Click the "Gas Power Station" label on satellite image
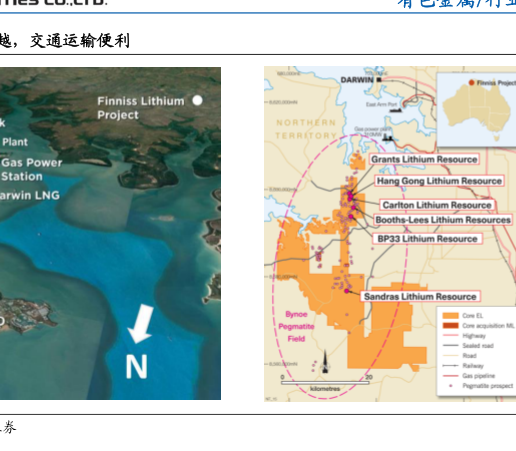The width and height of the screenshot is (516, 451). (32, 169)
